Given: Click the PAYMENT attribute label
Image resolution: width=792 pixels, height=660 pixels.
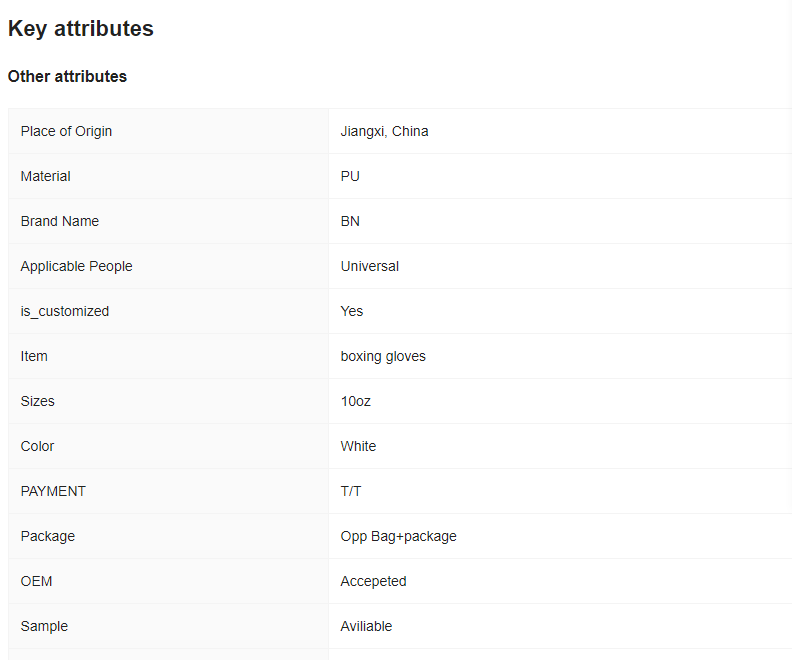Looking at the screenshot, I should pyautogui.click(x=53, y=491).
